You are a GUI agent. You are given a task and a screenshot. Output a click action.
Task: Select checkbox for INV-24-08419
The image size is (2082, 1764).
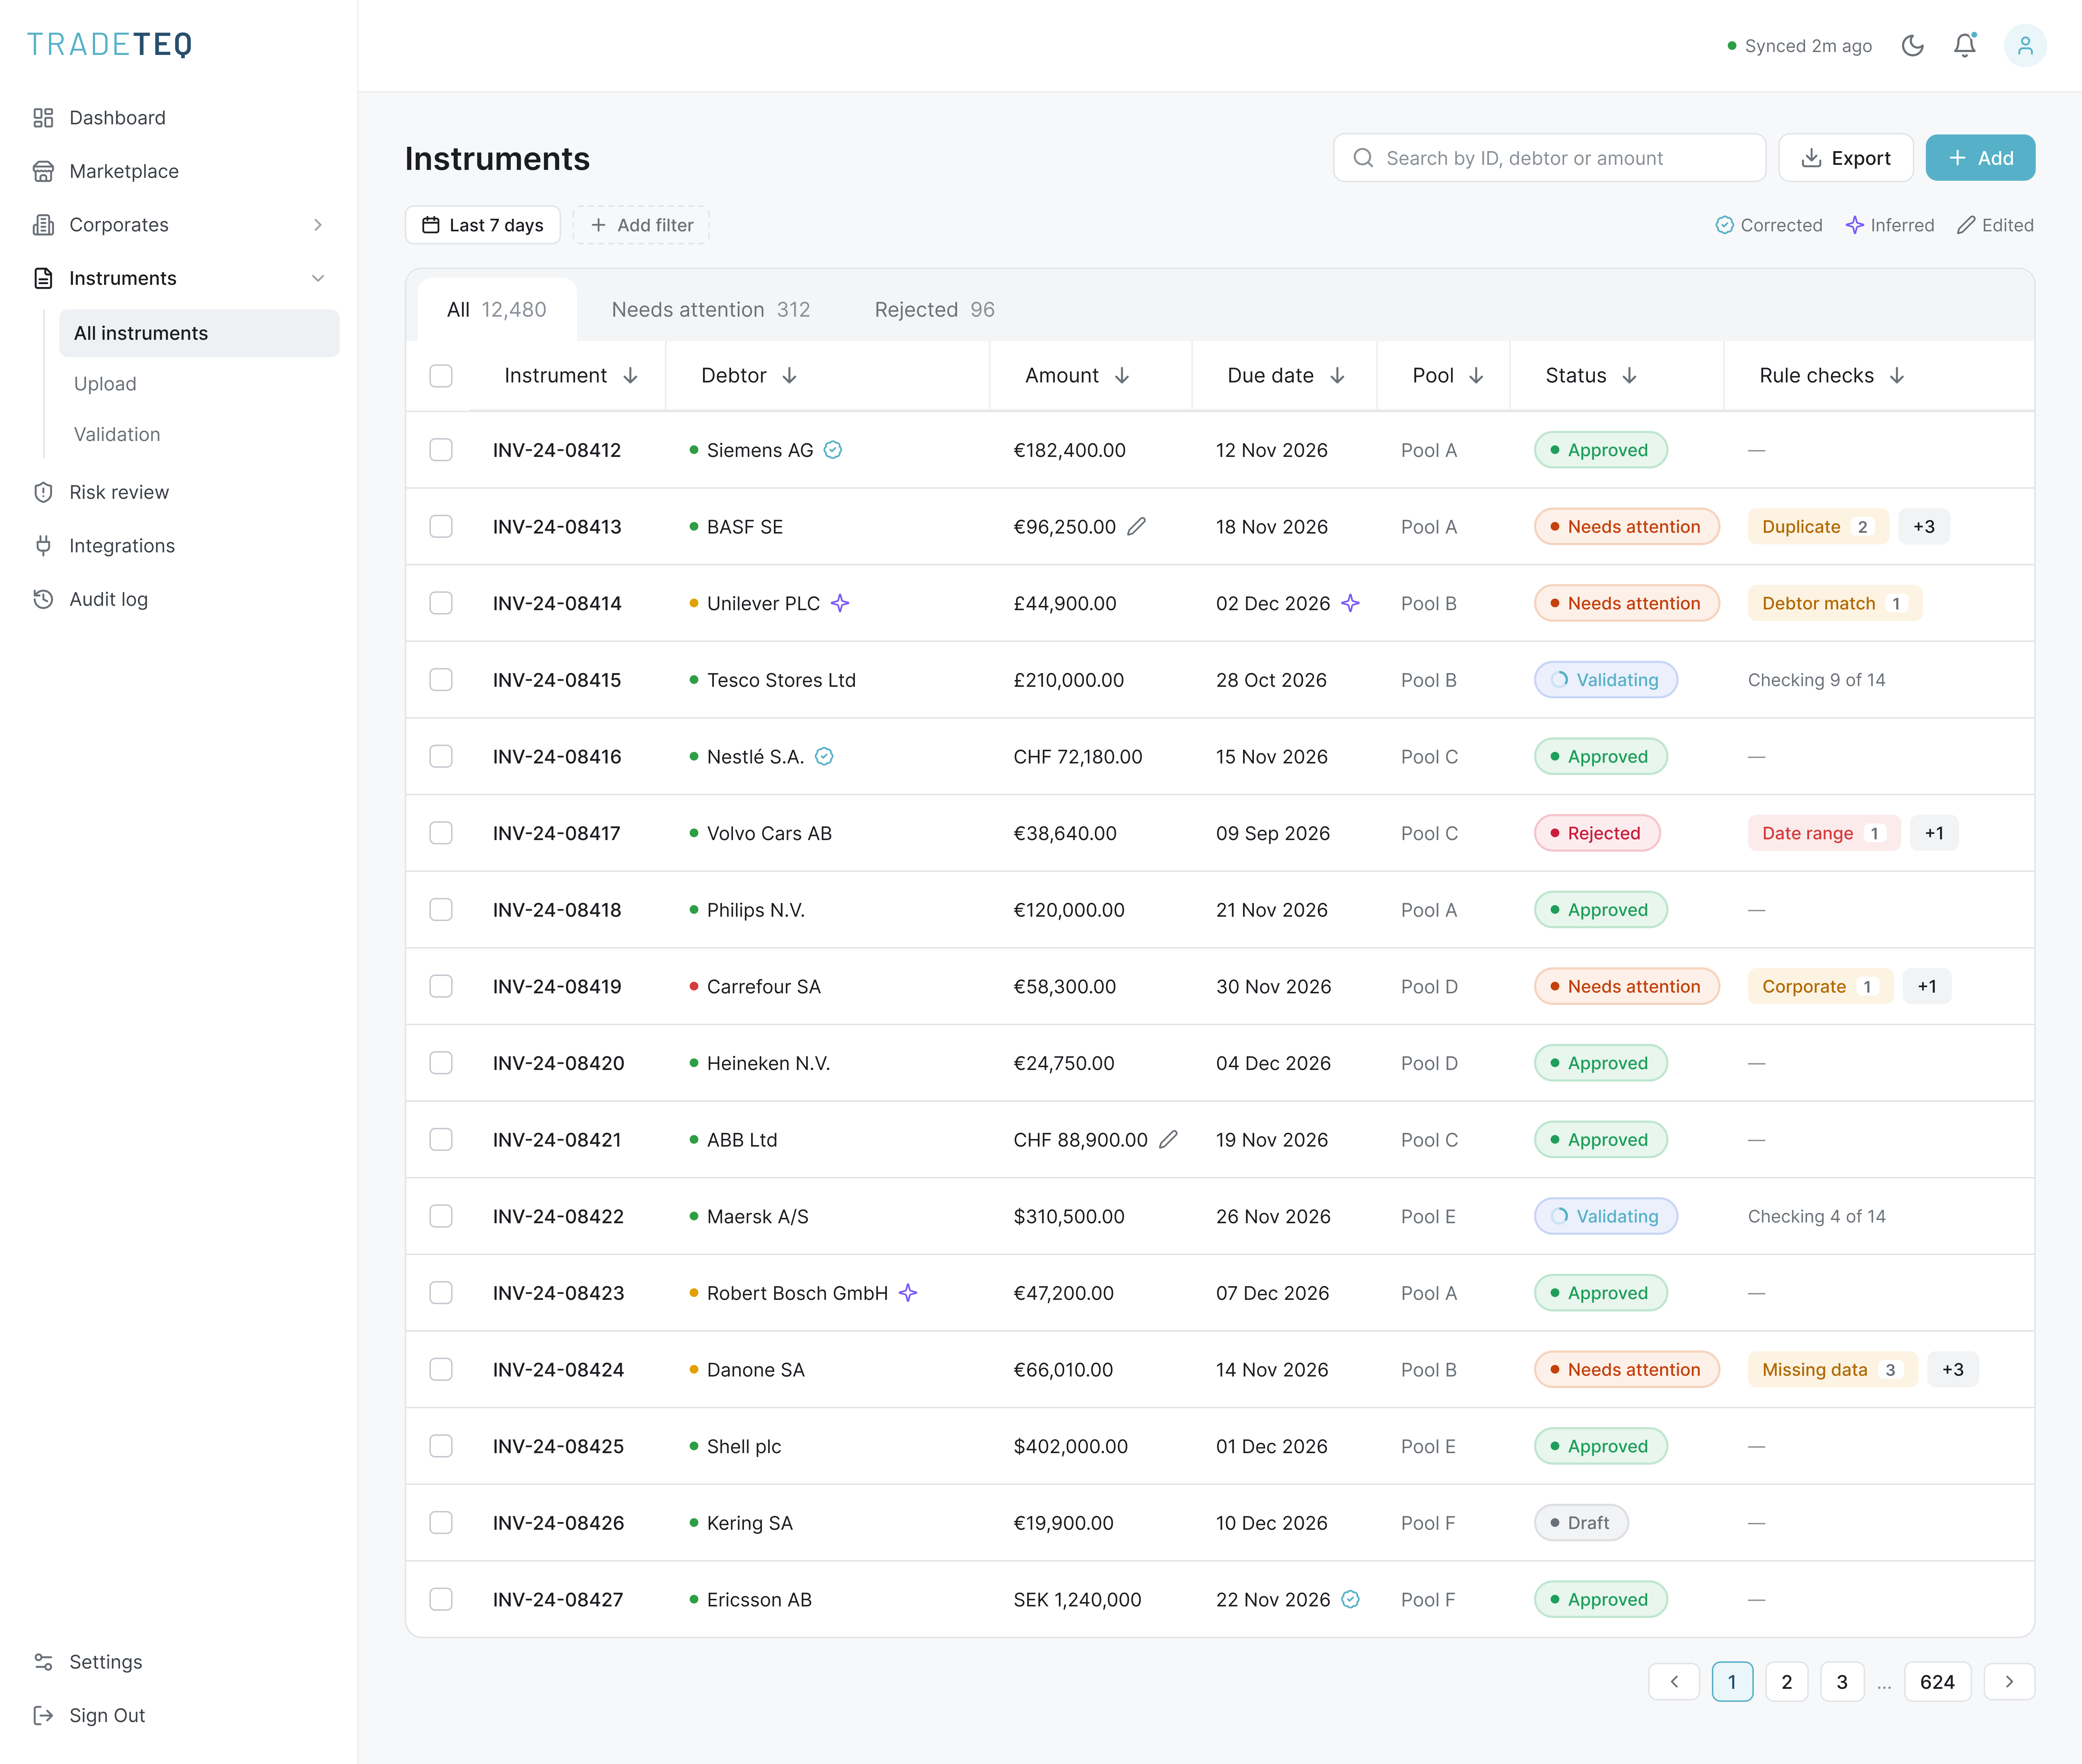[x=441, y=987]
